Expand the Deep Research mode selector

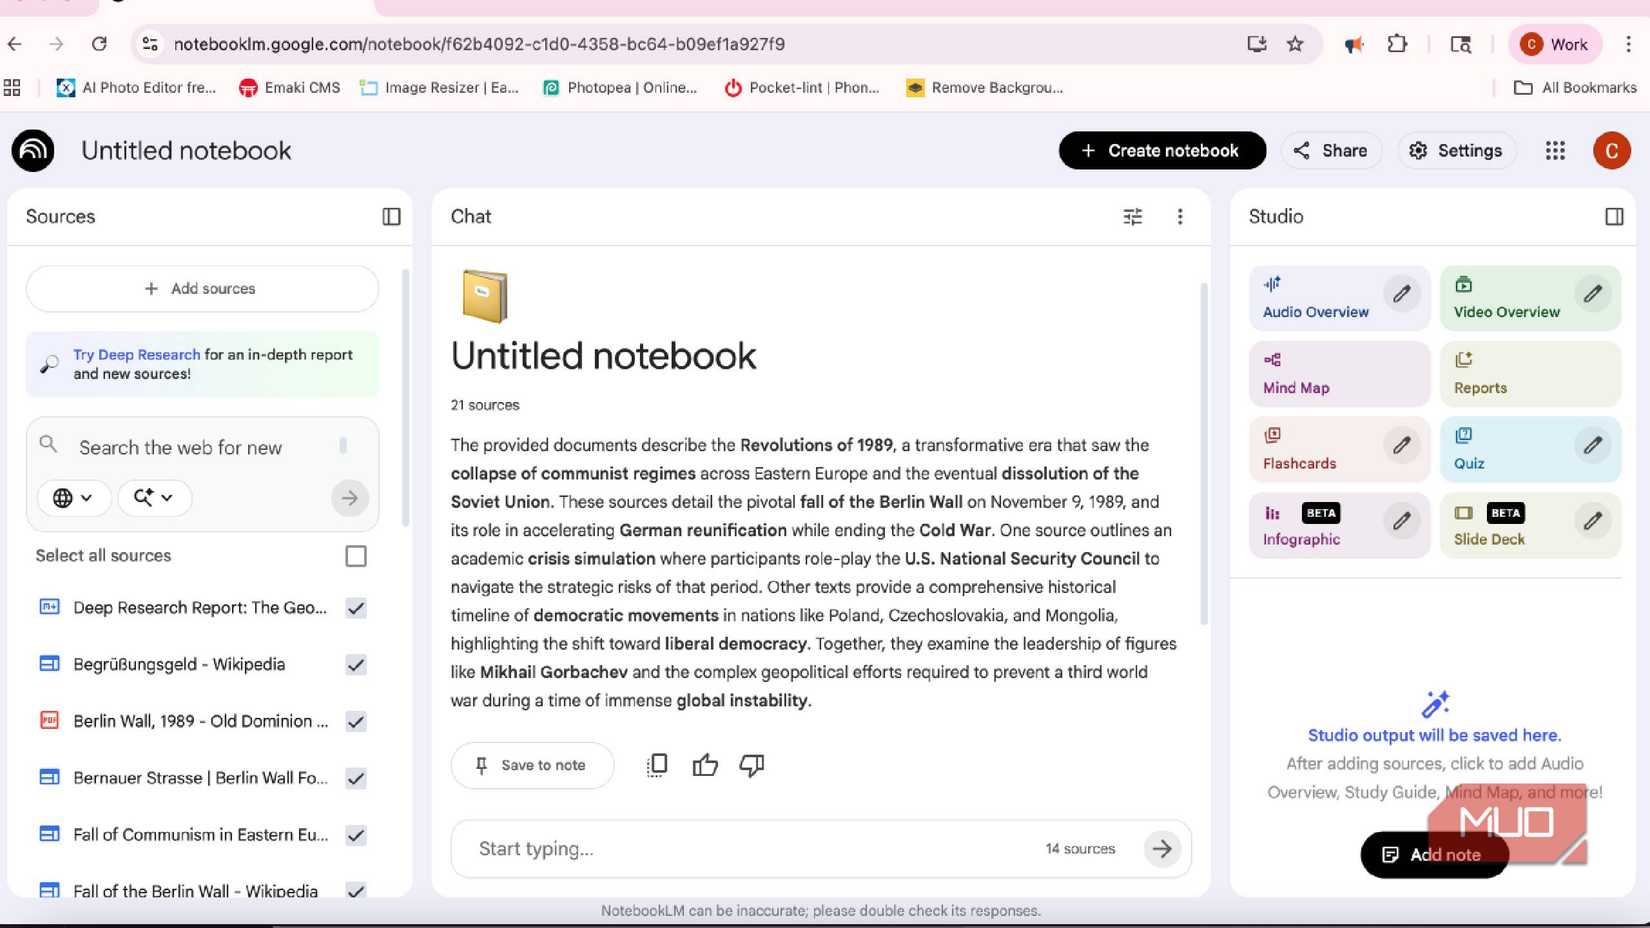[154, 497]
